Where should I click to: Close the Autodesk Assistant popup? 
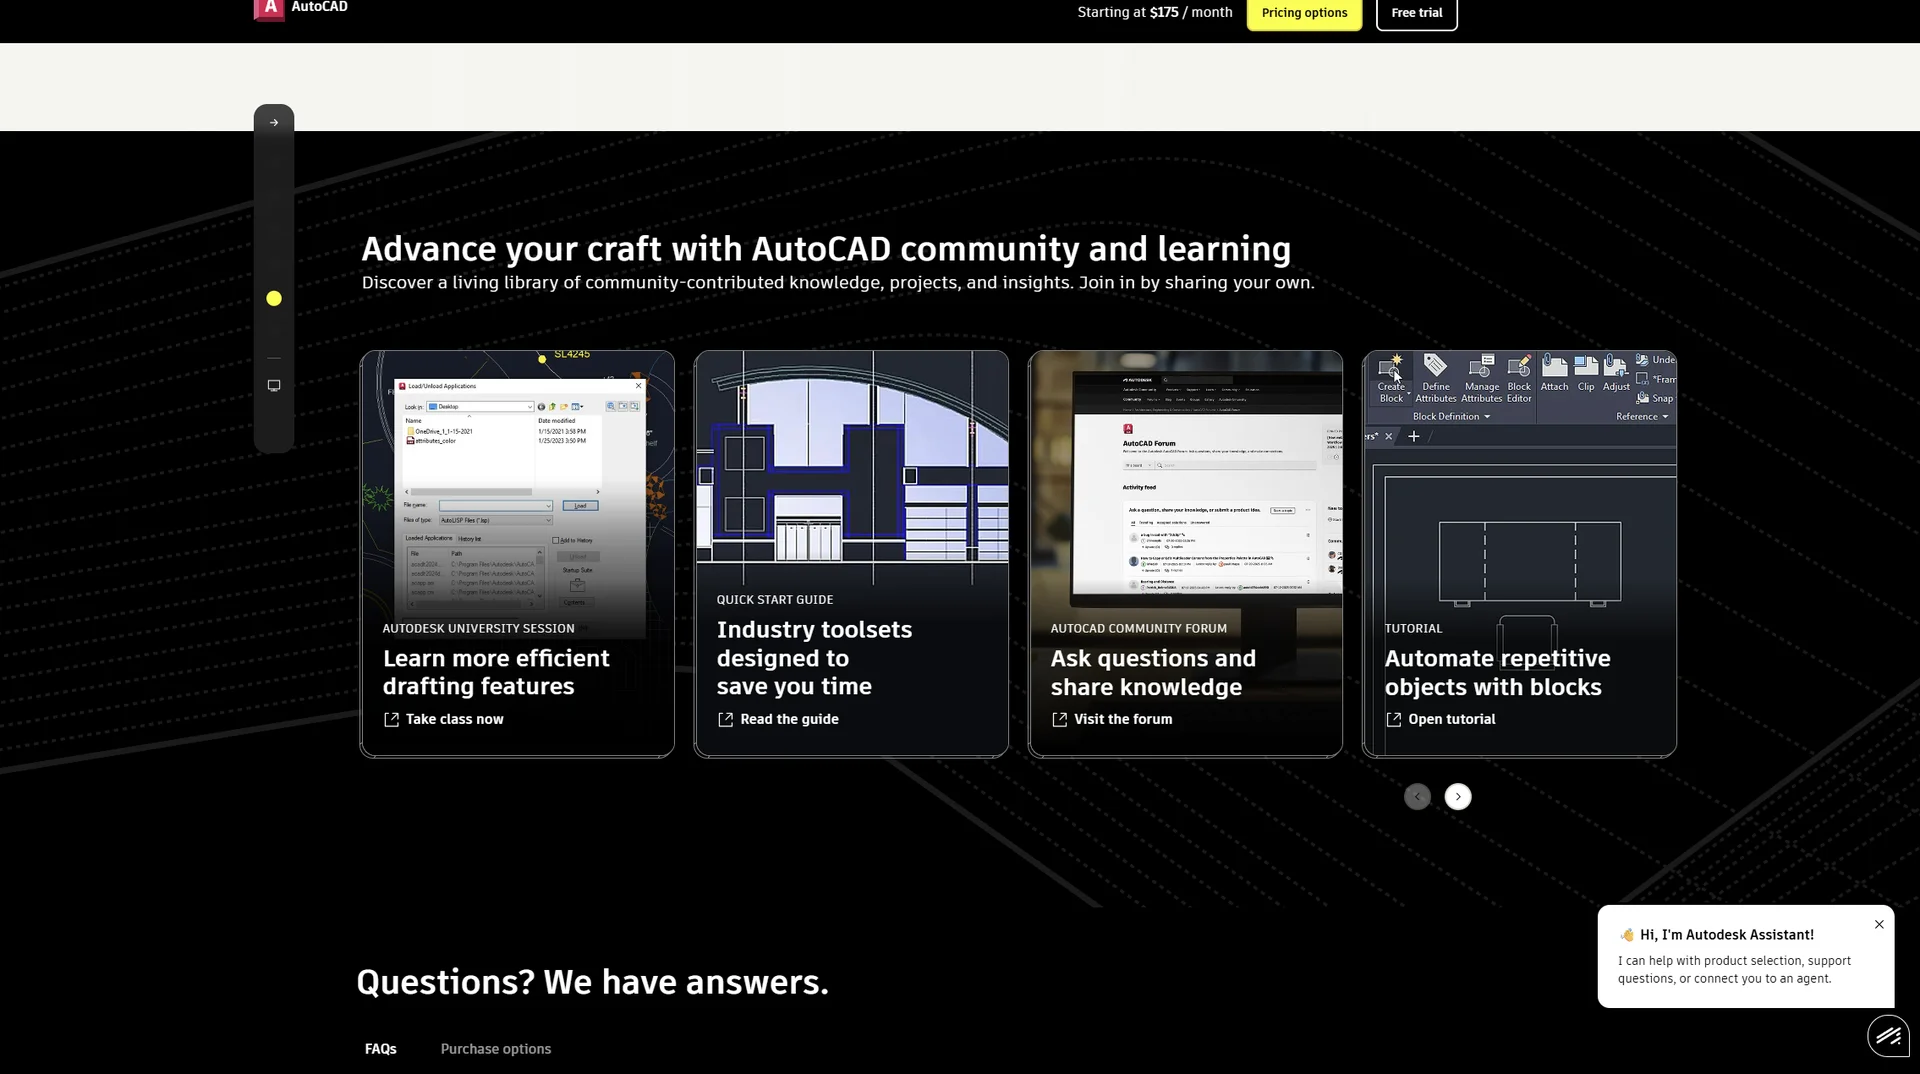1879,925
